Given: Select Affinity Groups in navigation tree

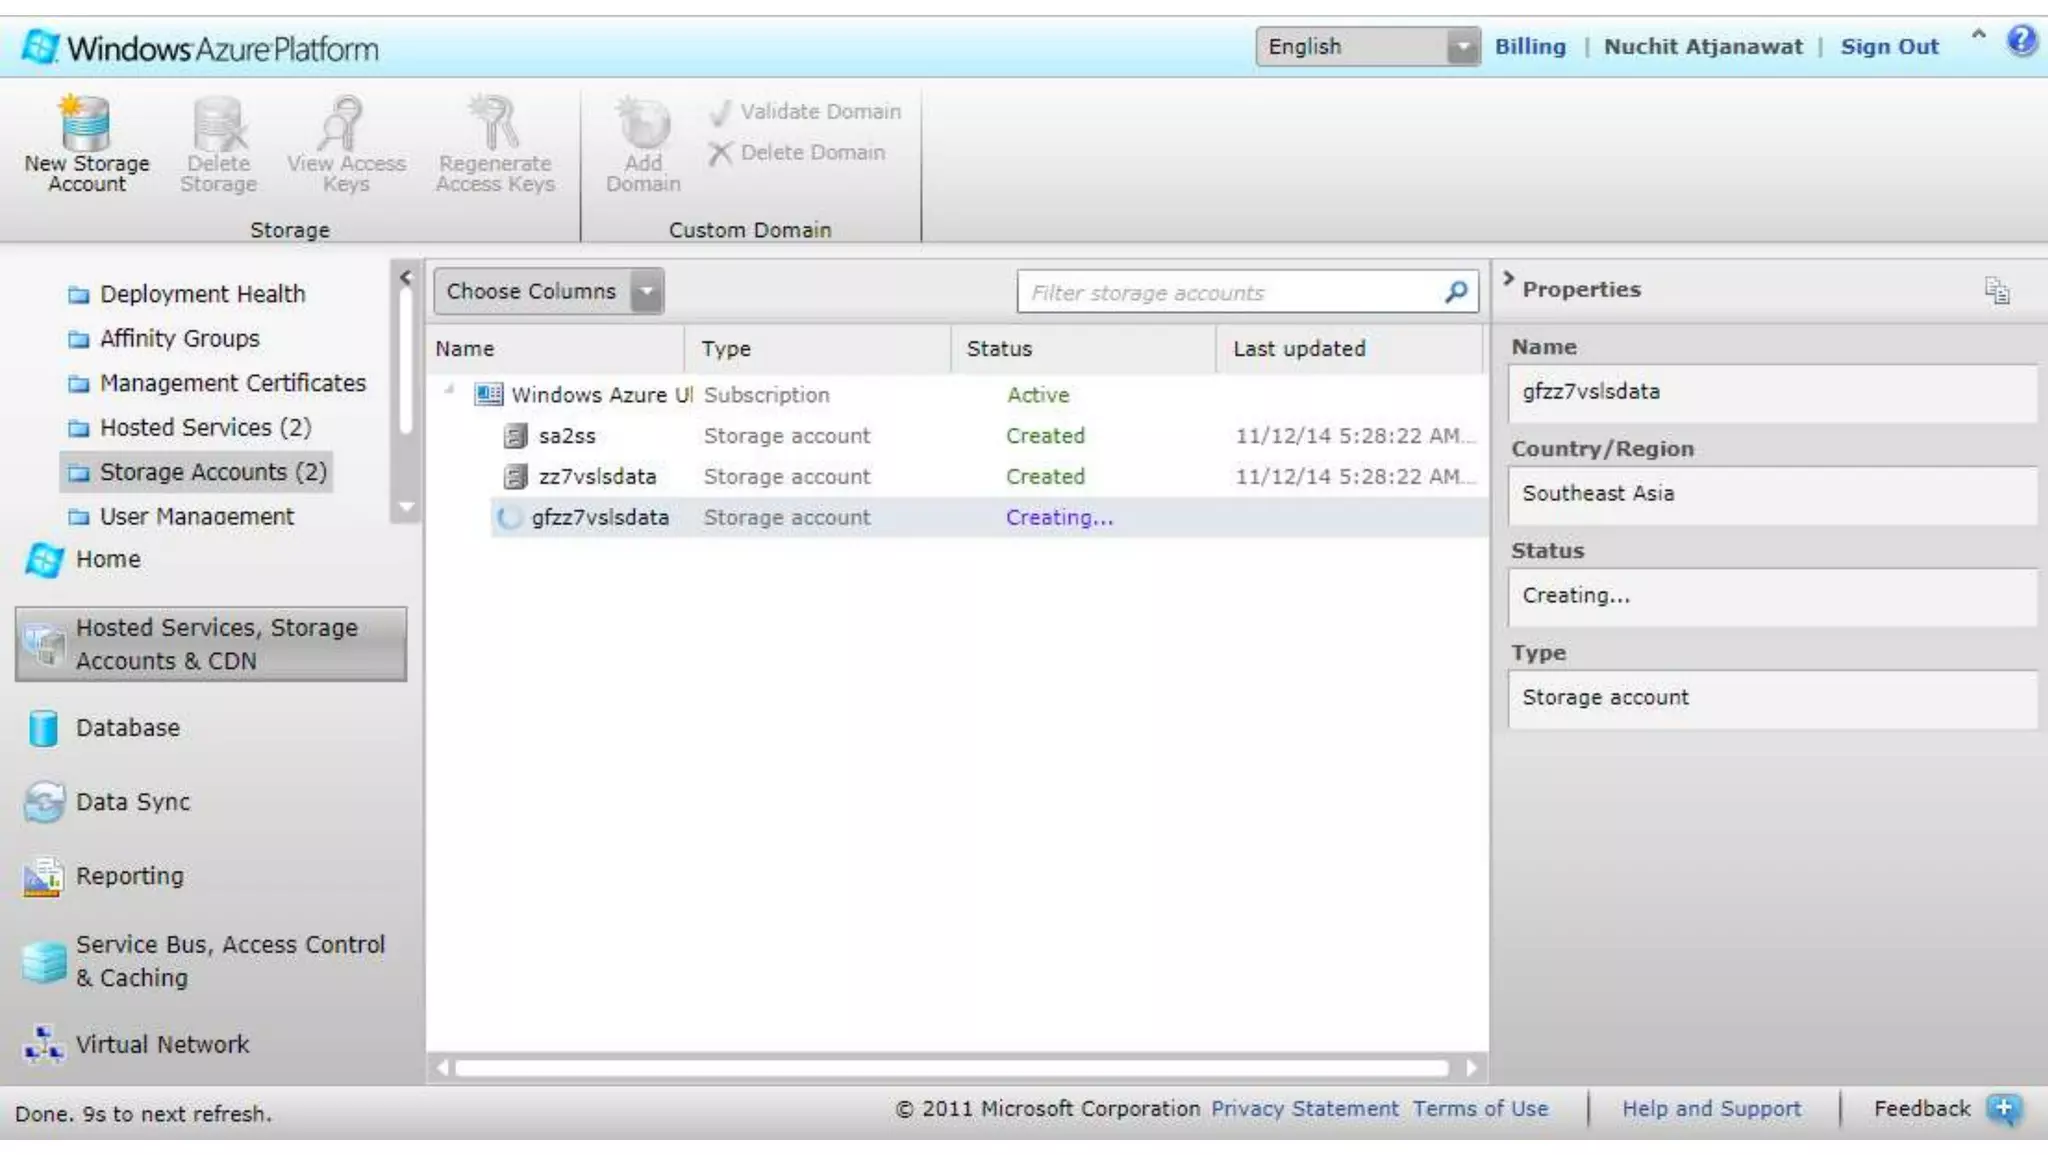Looking at the screenshot, I should [x=179, y=339].
